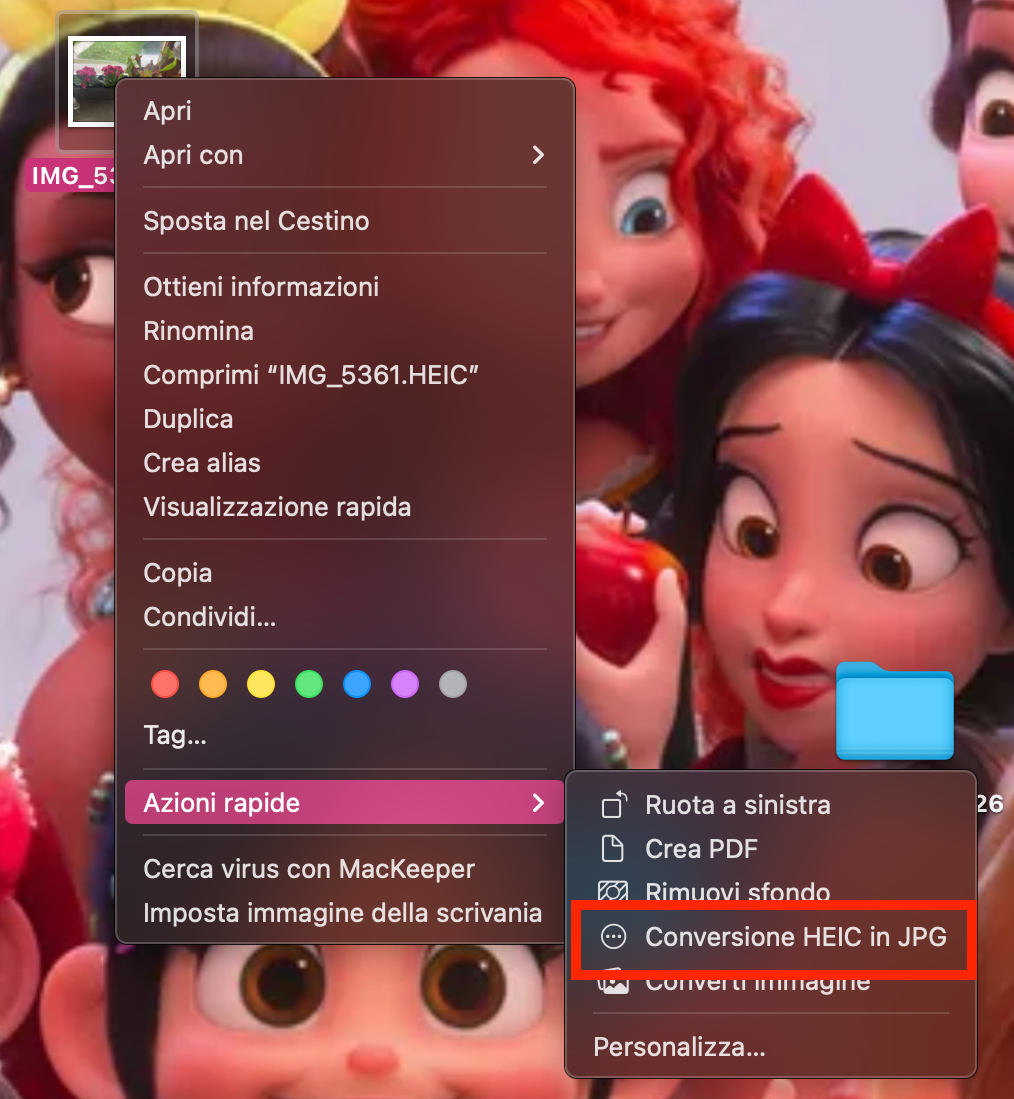
Task: Apply the gray tag color
Action: click(453, 684)
